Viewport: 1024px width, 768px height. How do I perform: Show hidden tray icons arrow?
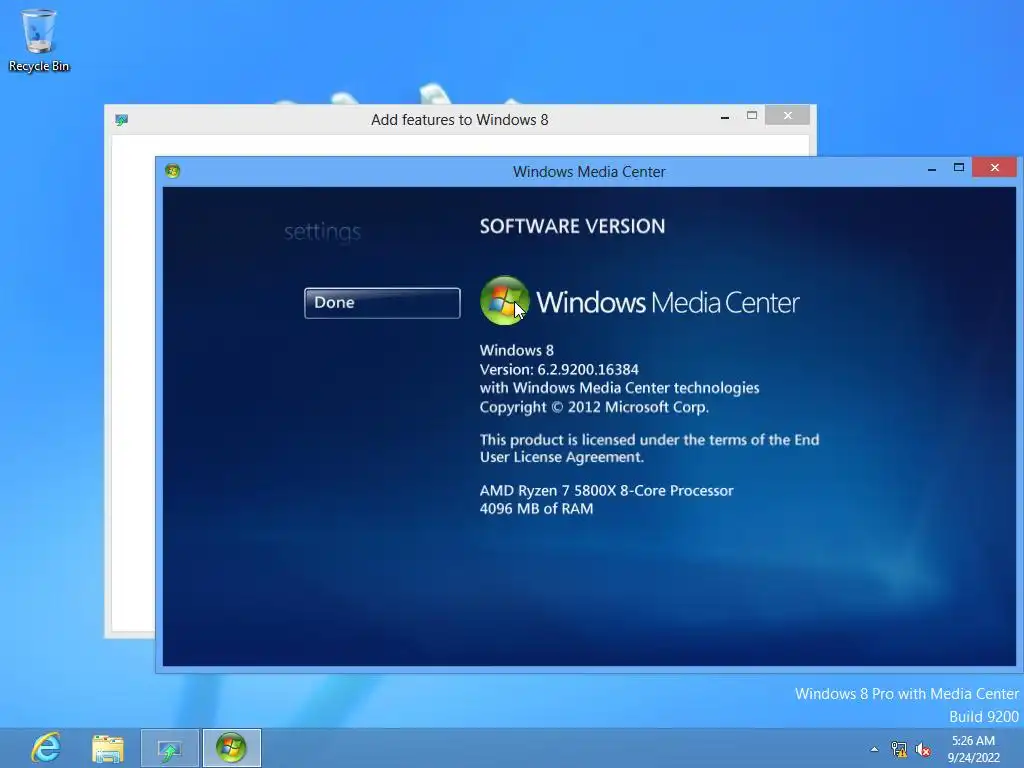click(874, 749)
